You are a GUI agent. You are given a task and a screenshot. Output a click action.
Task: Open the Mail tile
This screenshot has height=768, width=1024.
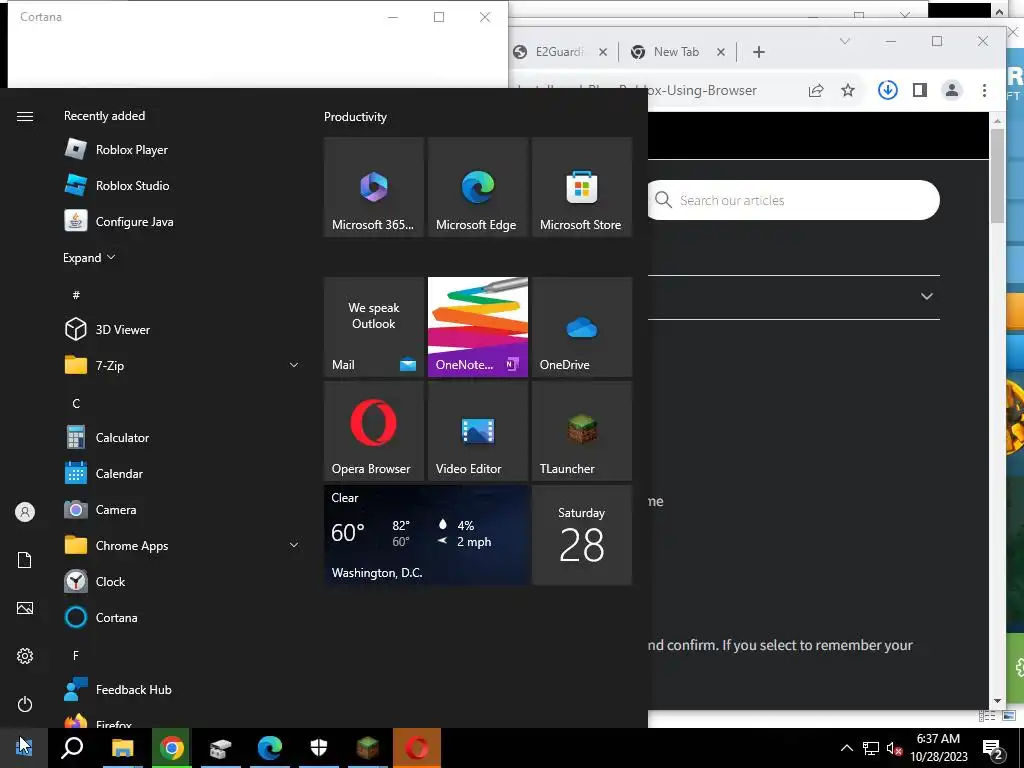(374, 327)
